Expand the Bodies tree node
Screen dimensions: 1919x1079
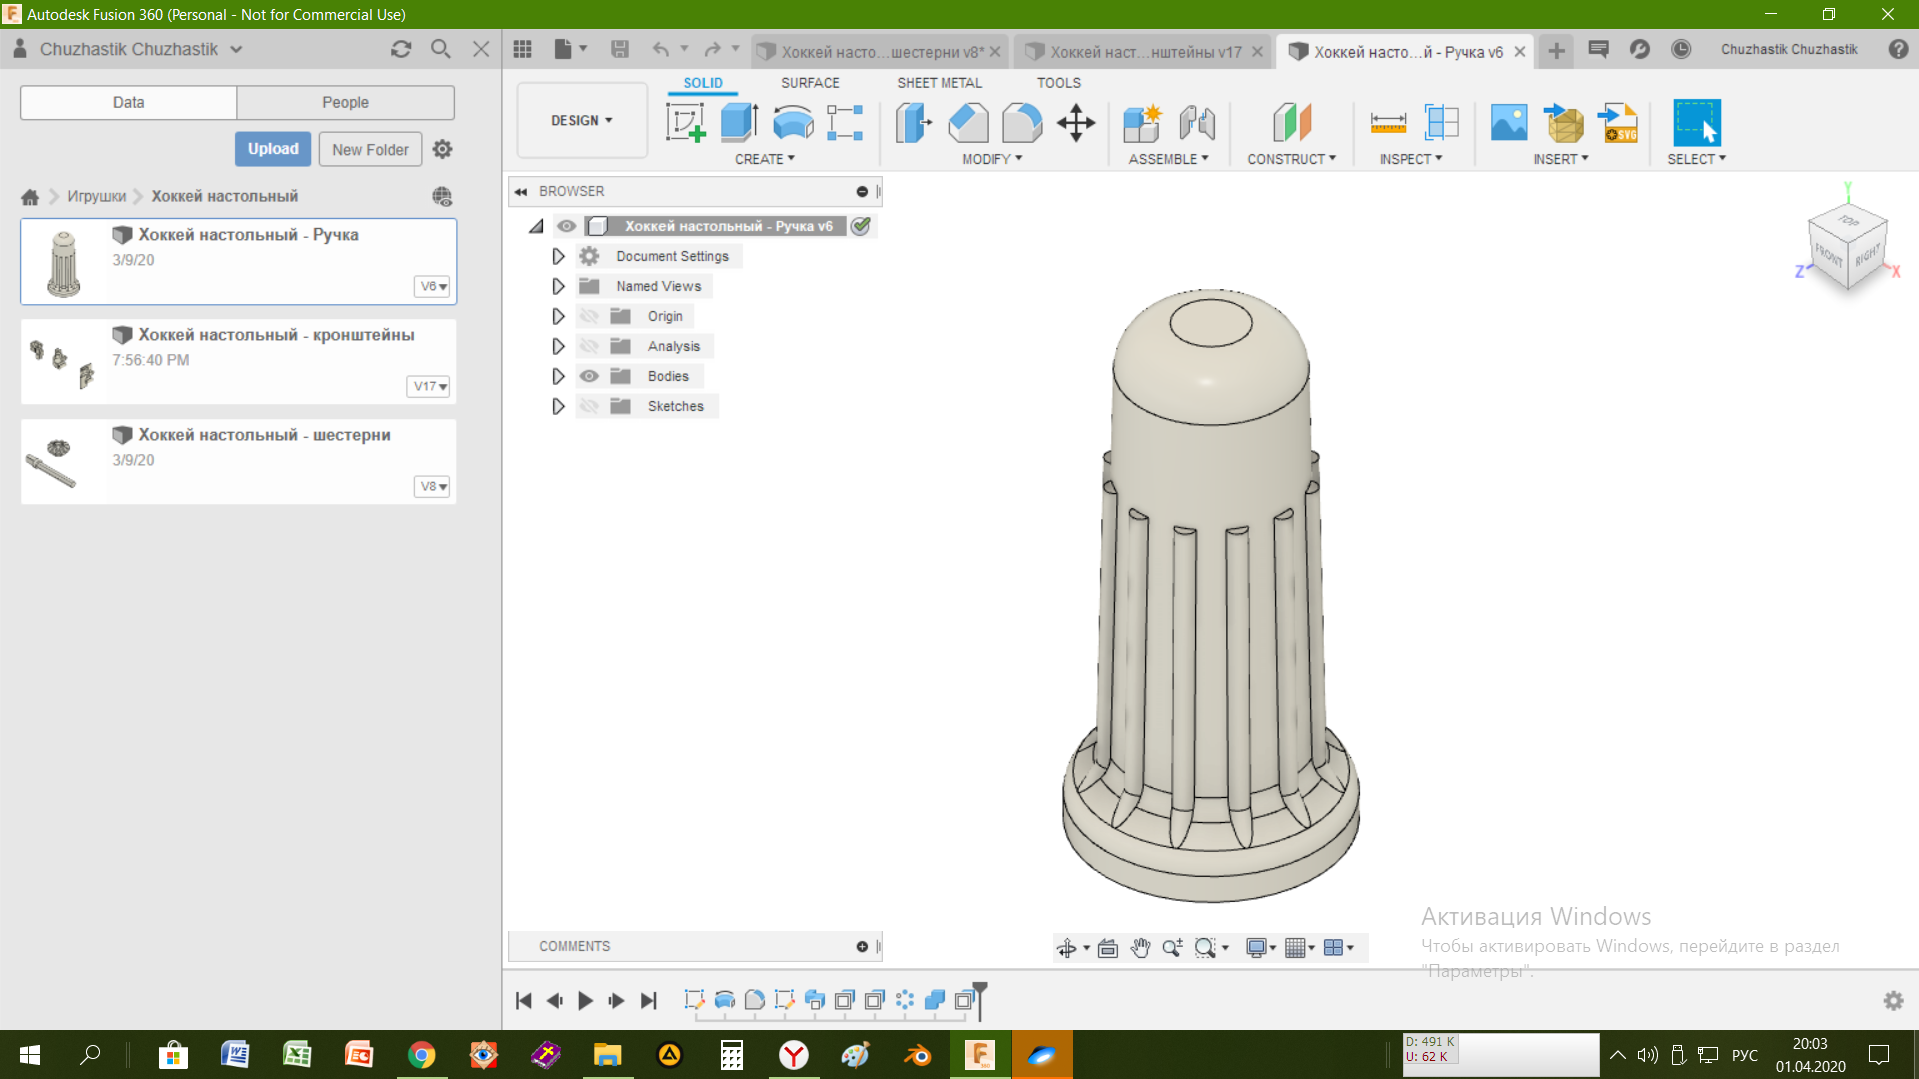[558, 376]
